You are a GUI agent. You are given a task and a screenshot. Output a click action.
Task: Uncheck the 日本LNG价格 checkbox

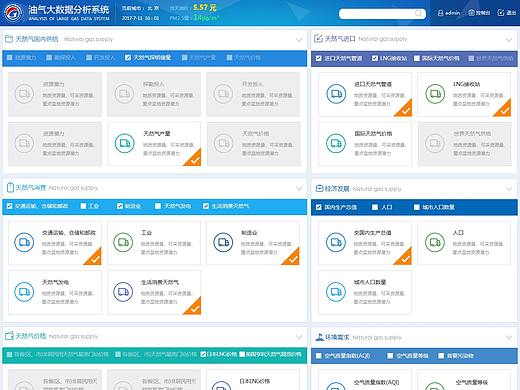(x=203, y=354)
